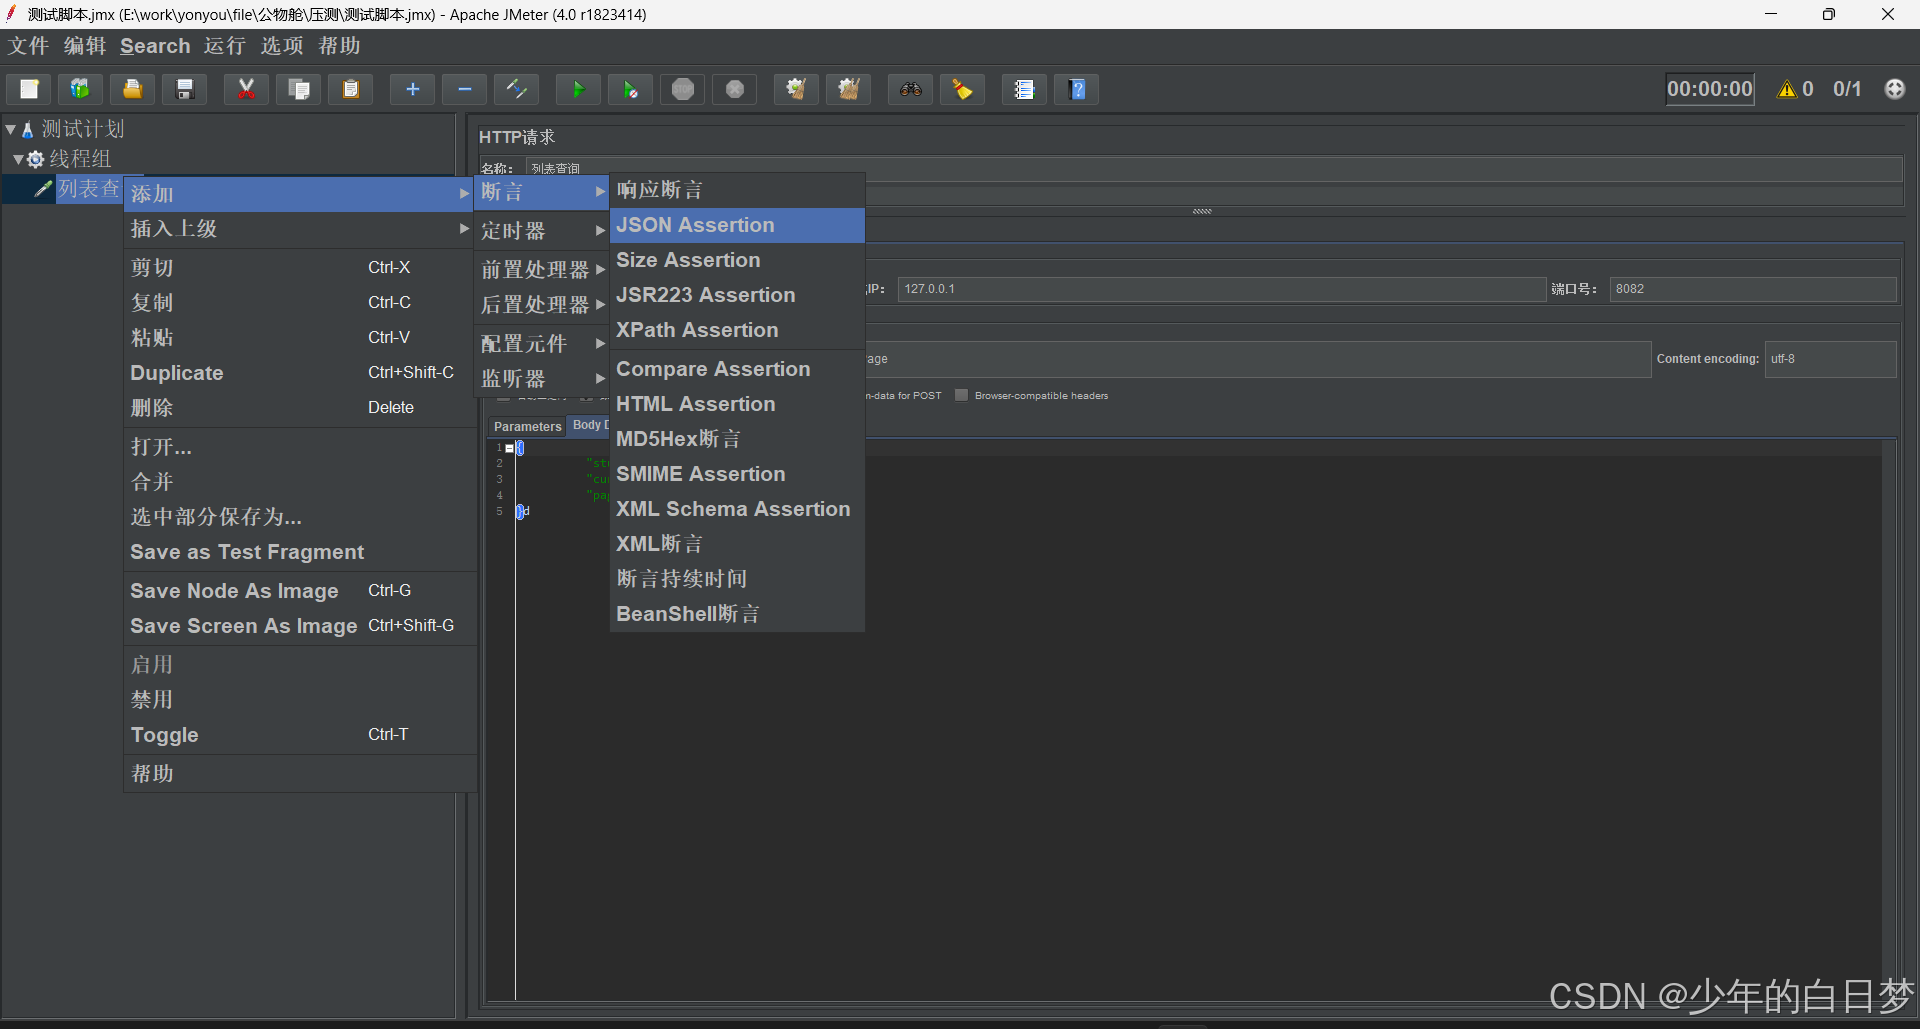Image resolution: width=1920 pixels, height=1029 pixels.
Task: Collapse the 测试计划 tree node
Action: pos(10,129)
